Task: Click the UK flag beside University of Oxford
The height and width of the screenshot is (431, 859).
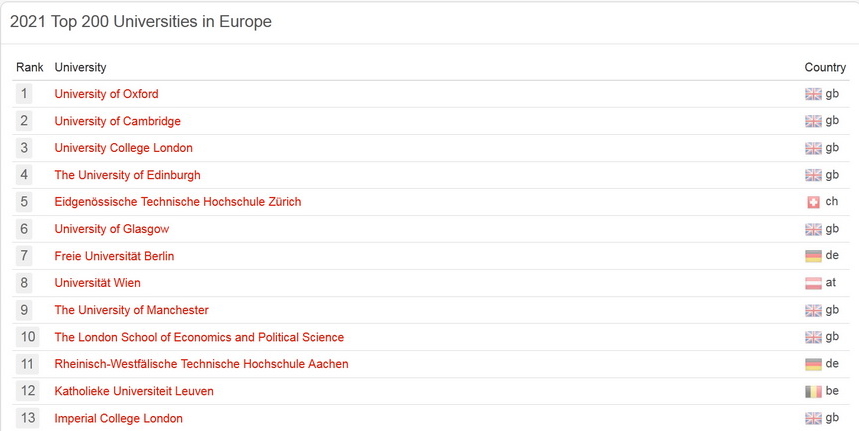Action: point(813,94)
